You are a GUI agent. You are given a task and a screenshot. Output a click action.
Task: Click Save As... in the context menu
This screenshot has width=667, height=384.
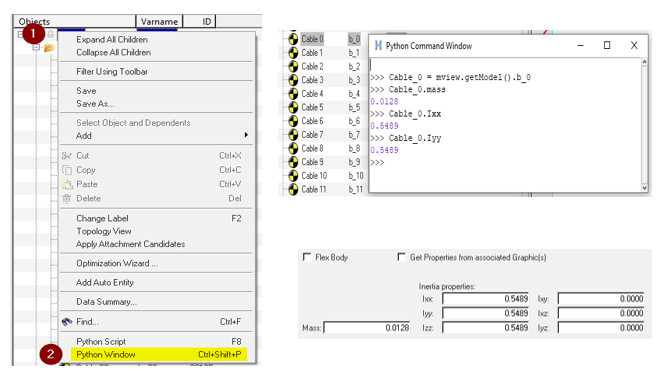pos(95,103)
